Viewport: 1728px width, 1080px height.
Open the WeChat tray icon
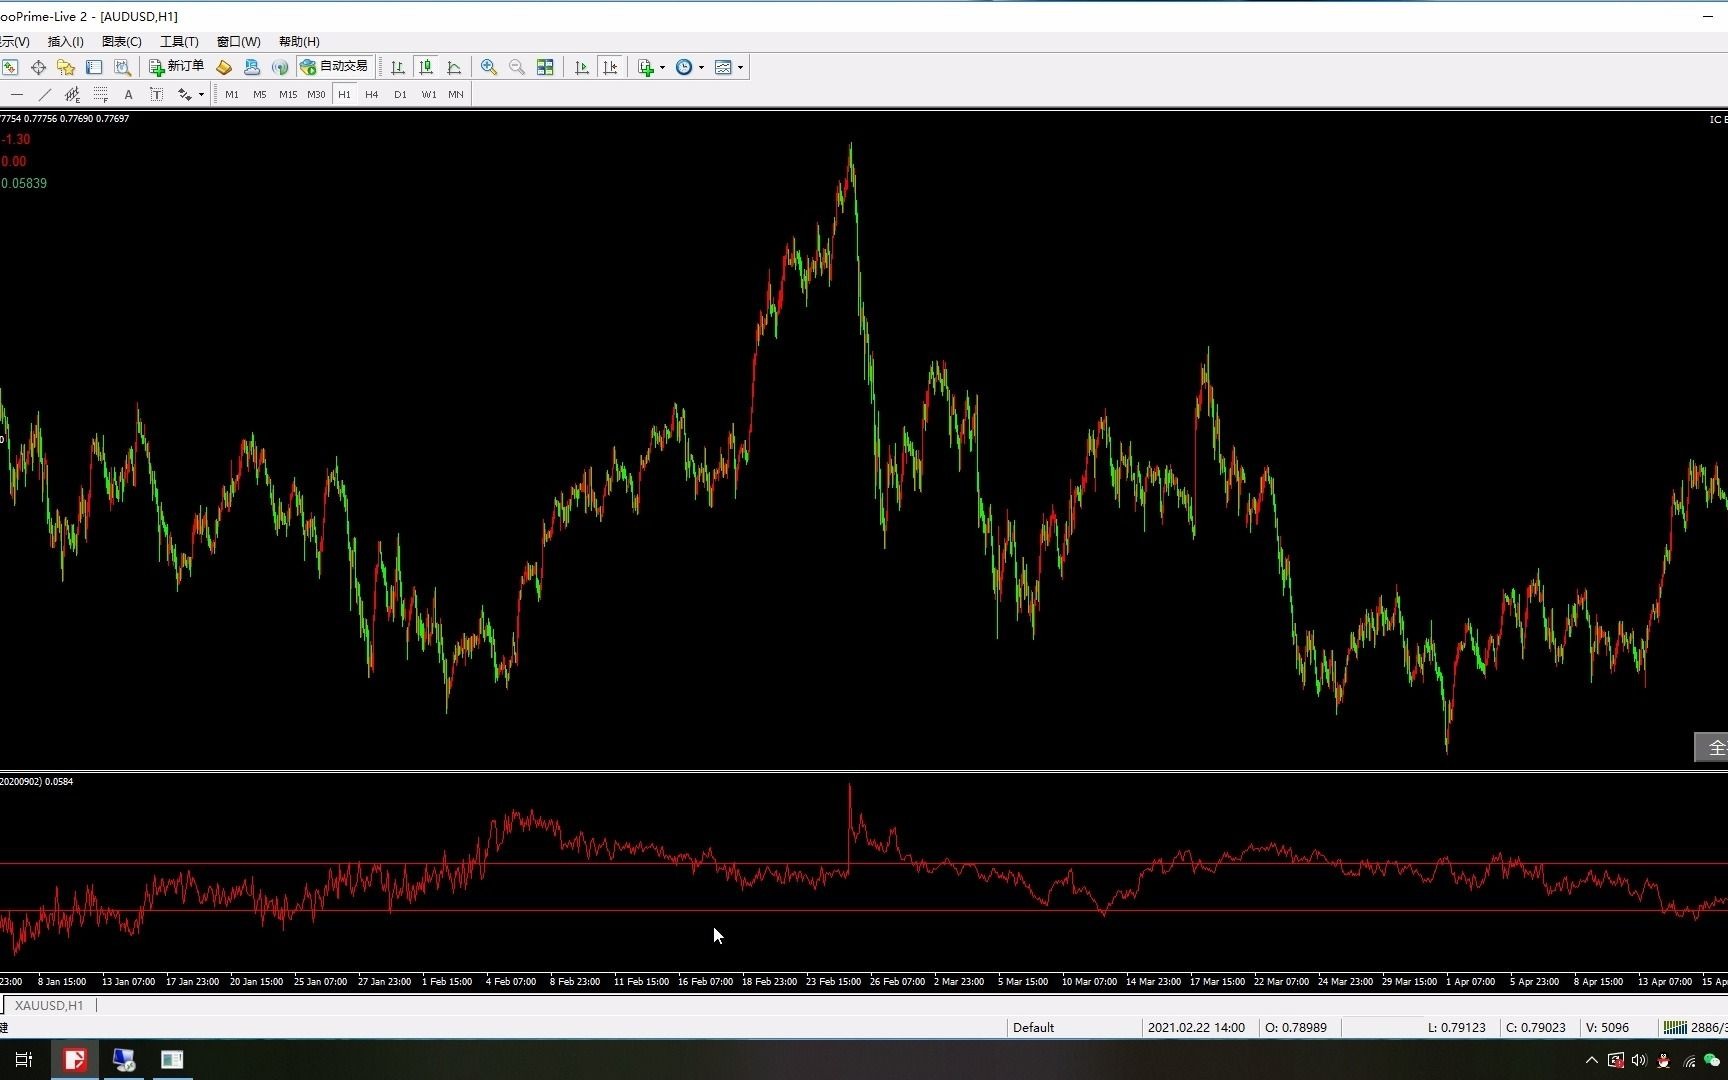click(x=1712, y=1060)
